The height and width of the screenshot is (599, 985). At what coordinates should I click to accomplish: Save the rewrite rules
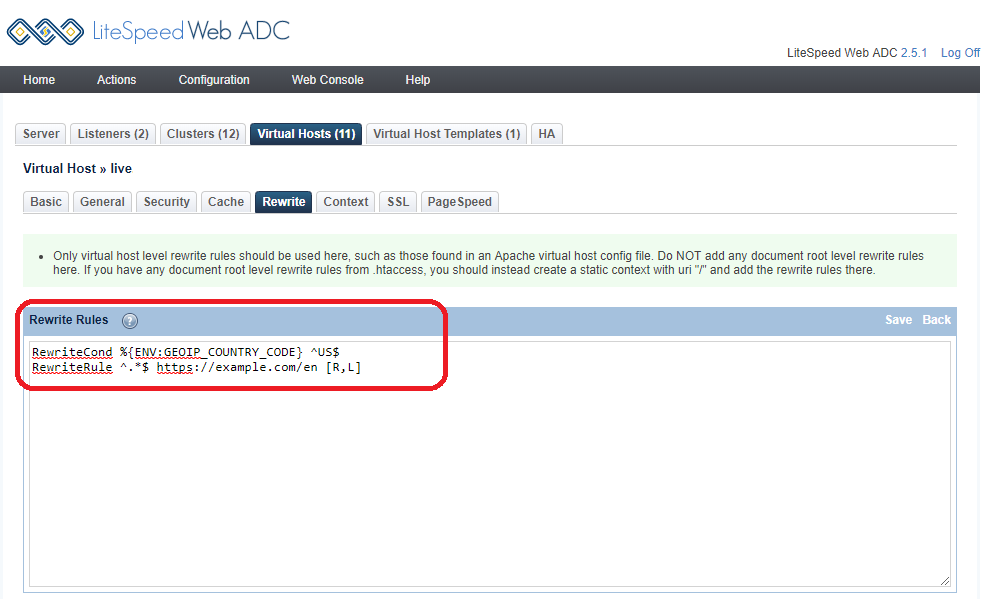pos(898,320)
